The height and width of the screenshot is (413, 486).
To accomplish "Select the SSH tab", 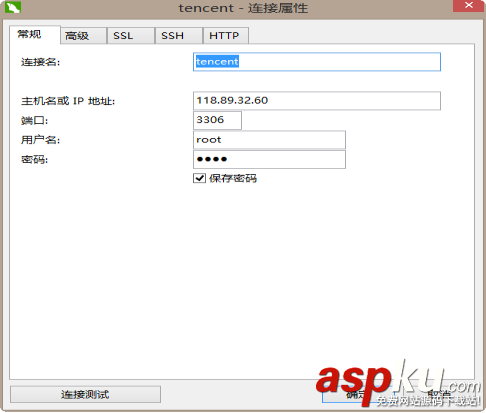I will (179, 36).
